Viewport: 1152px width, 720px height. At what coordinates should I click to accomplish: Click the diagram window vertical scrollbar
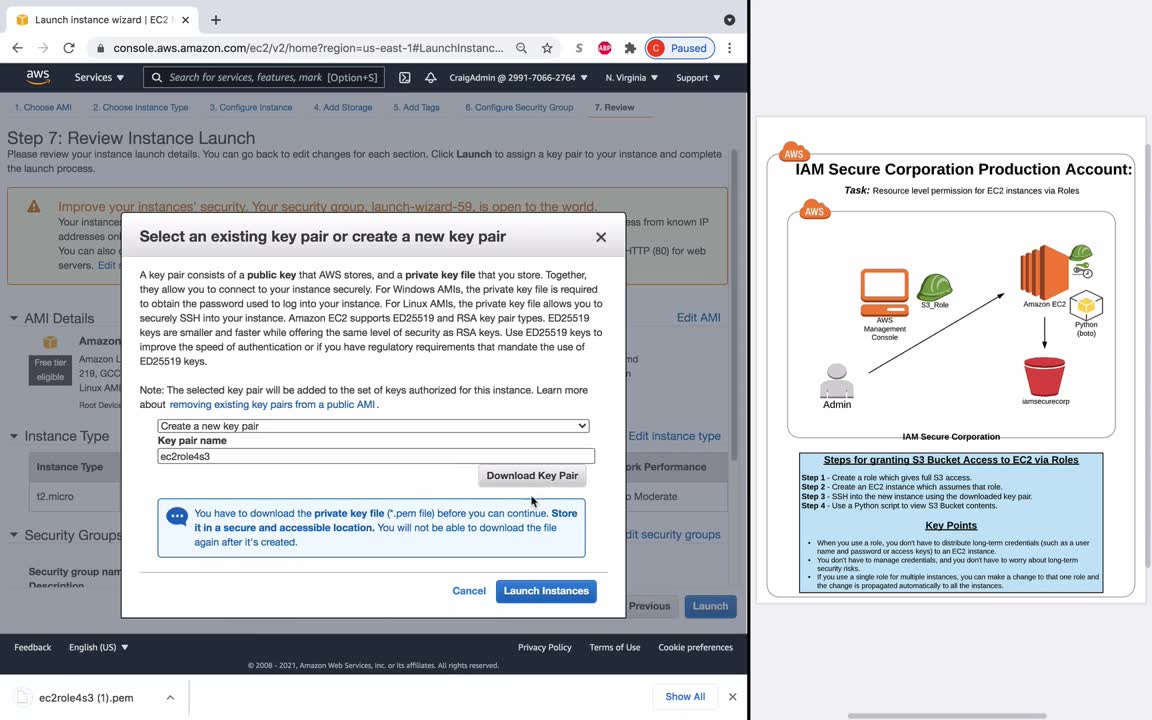pos(1148,356)
